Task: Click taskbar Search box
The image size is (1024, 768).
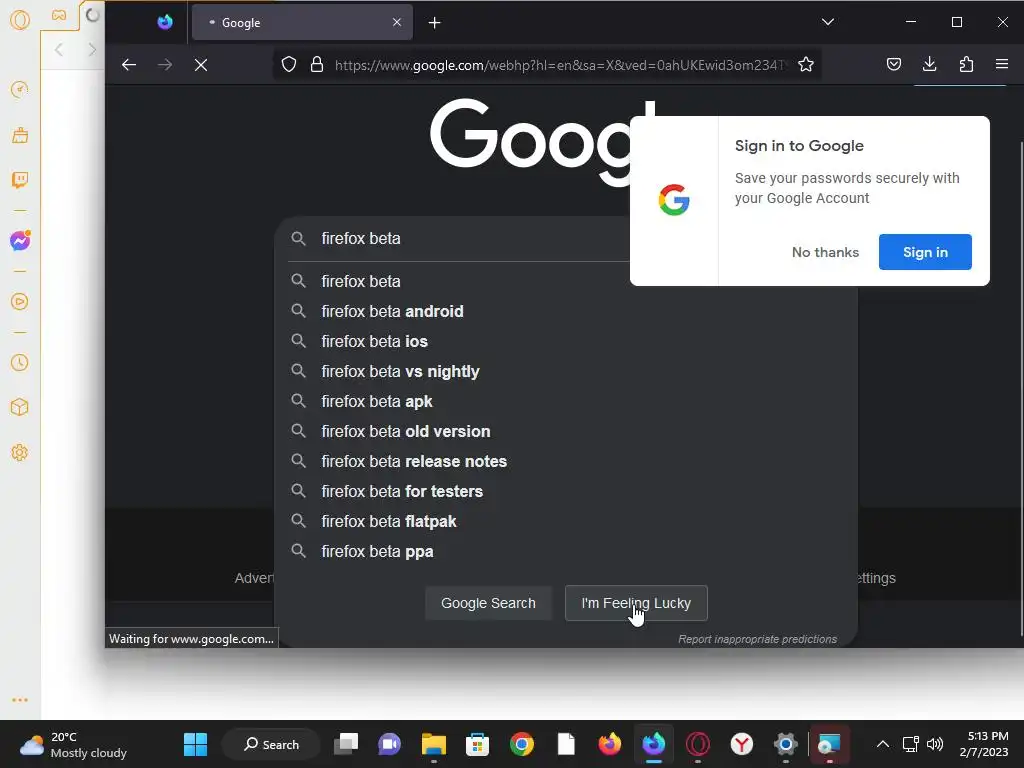Action: [x=271, y=744]
